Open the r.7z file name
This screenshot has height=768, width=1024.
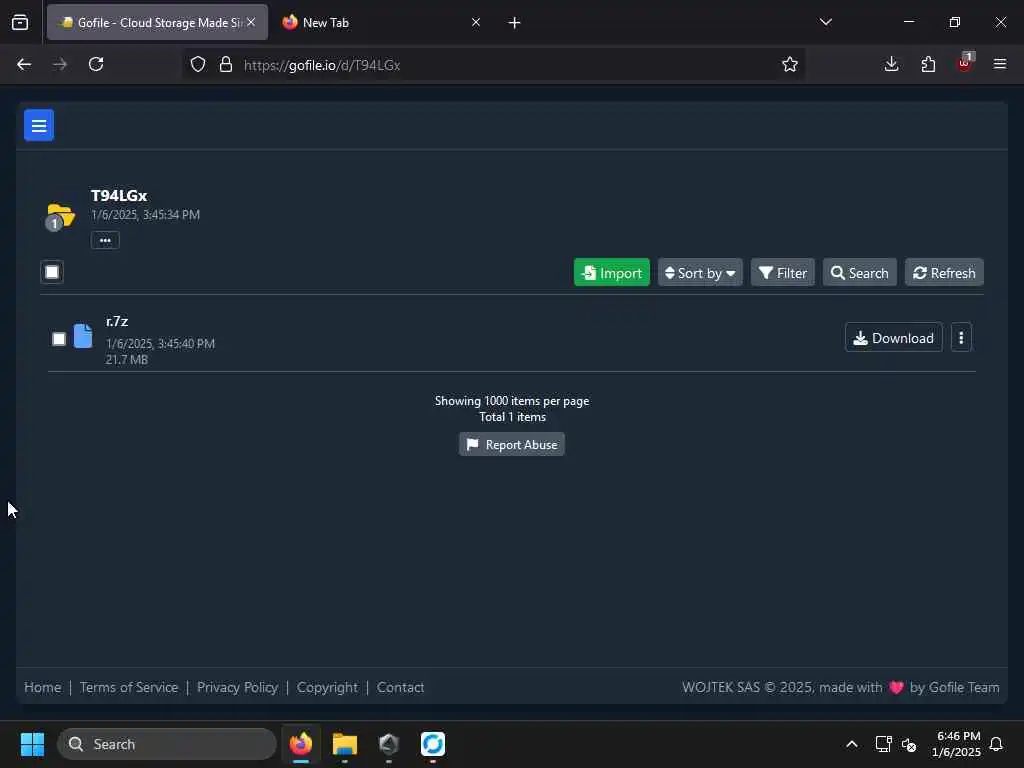117,321
